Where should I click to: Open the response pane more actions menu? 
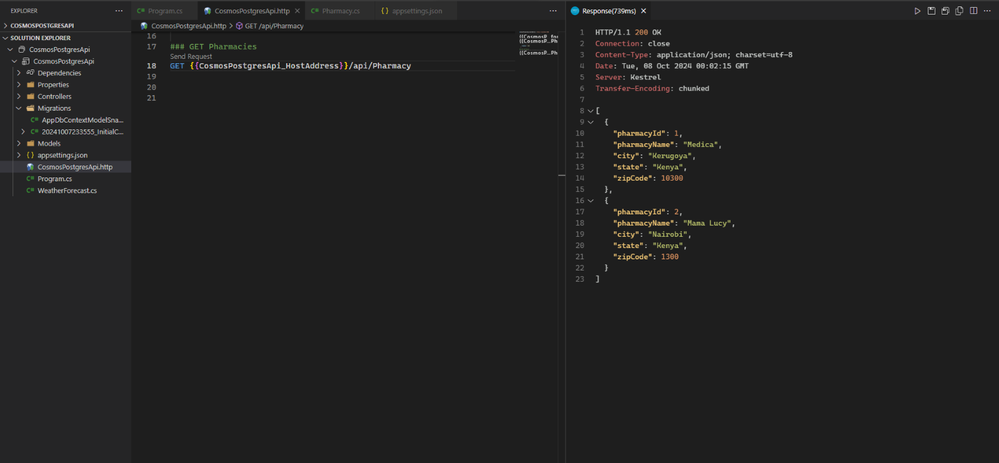987,11
